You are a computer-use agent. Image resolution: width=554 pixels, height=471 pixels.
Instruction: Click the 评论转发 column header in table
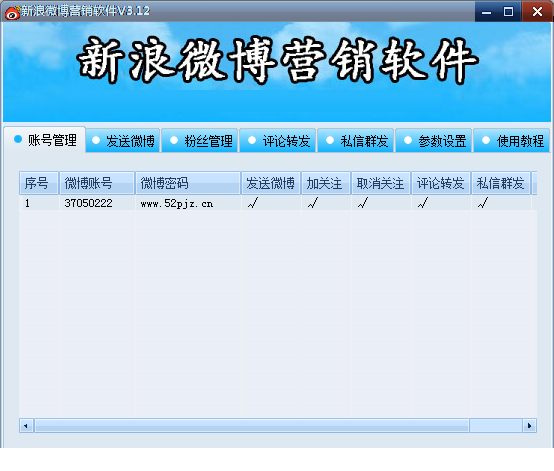coord(441,183)
